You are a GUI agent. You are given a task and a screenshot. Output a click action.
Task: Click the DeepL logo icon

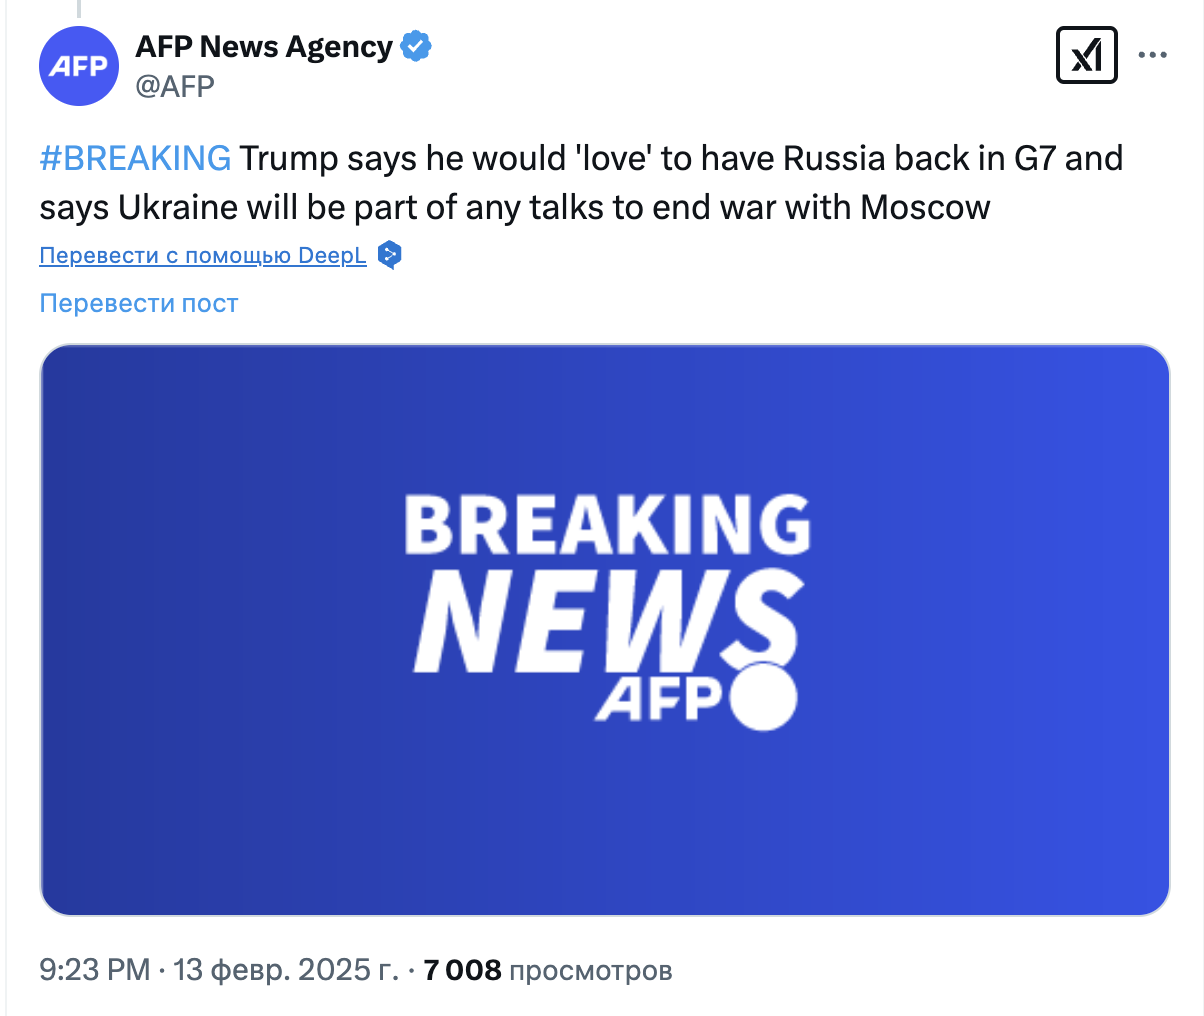[x=389, y=255]
